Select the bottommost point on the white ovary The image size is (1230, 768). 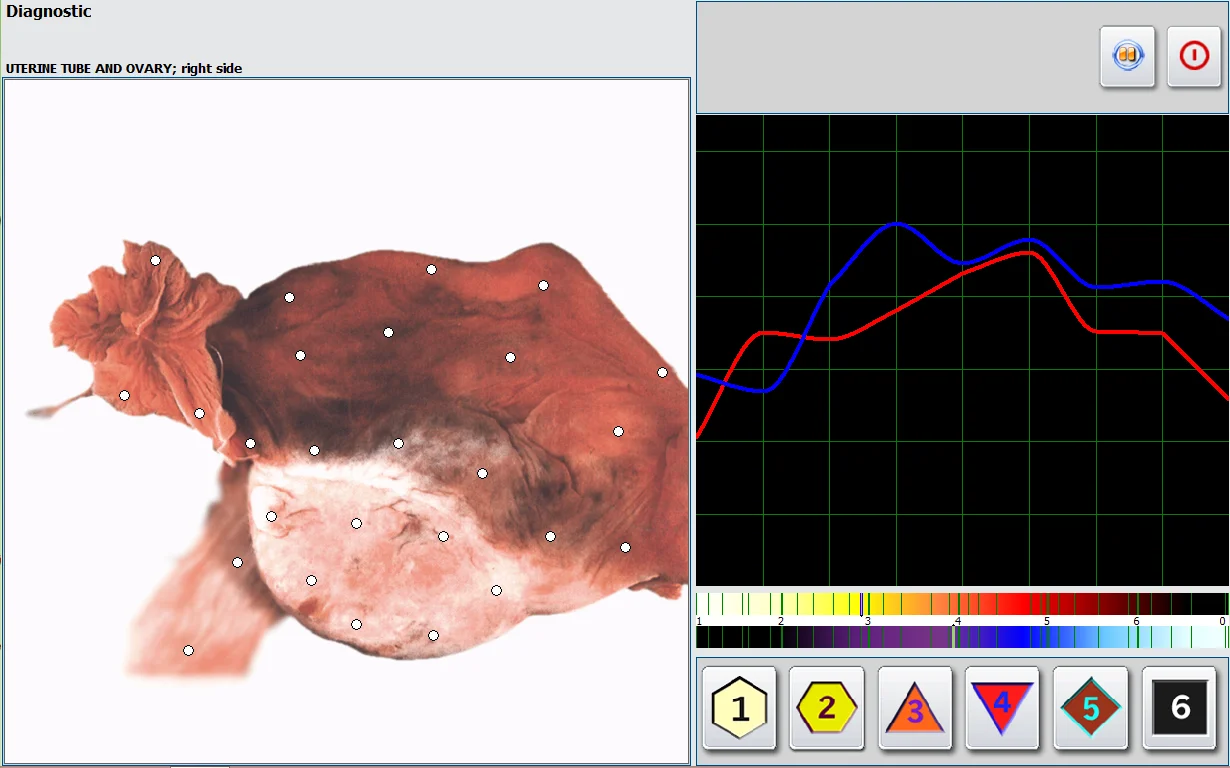pos(433,635)
